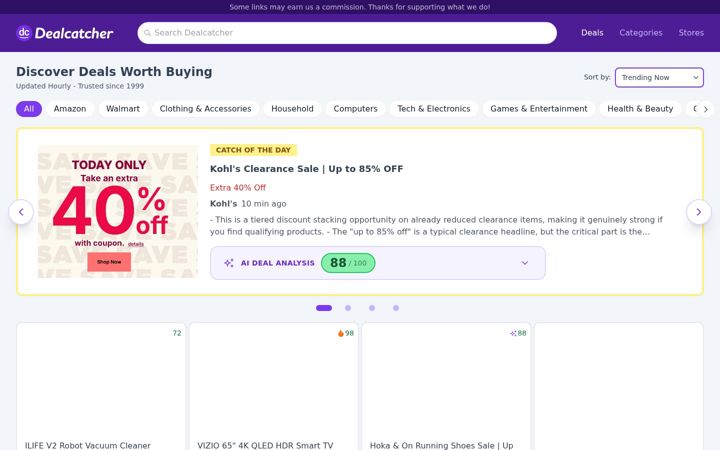Open Kohl's Clearance Sale deal title
Image resolution: width=720 pixels, height=450 pixels.
(x=306, y=169)
